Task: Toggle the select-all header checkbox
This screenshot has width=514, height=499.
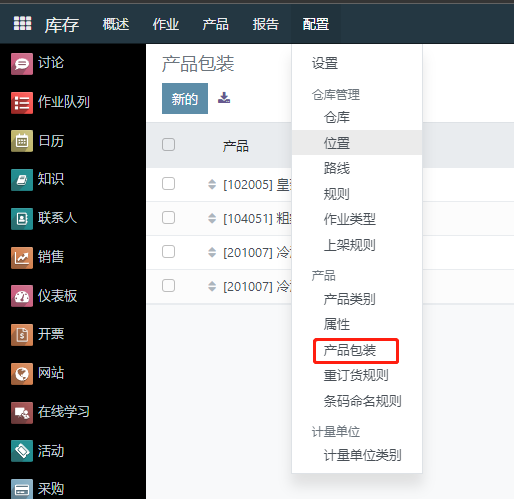Action: tap(168, 145)
